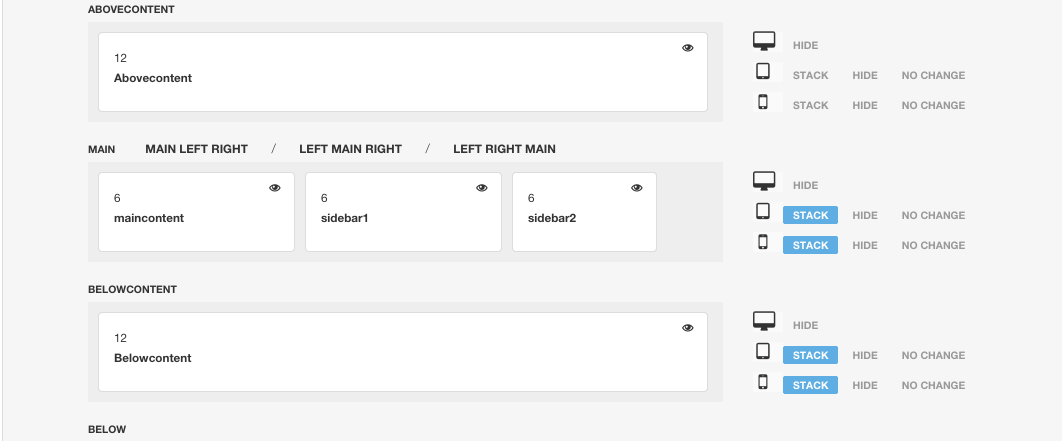This screenshot has width=1062, height=441.
Task: Click tablet icon in Abovecontent settings
Action: [763, 72]
